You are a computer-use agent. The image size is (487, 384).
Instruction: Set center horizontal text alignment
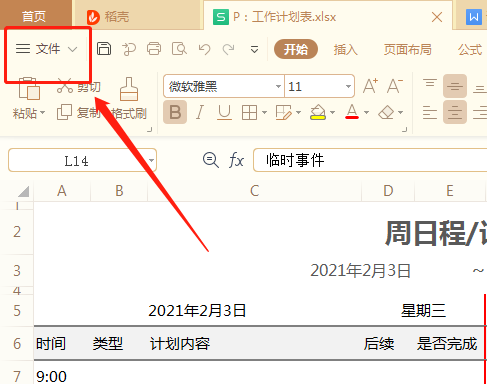tap(455, 112)
